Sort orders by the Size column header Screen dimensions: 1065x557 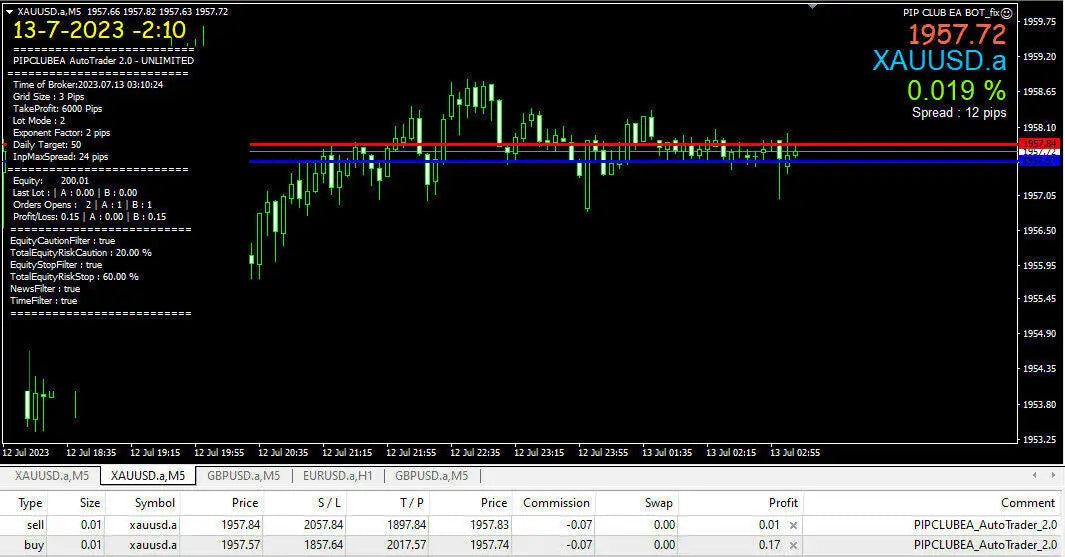click(x=90, y=503)
